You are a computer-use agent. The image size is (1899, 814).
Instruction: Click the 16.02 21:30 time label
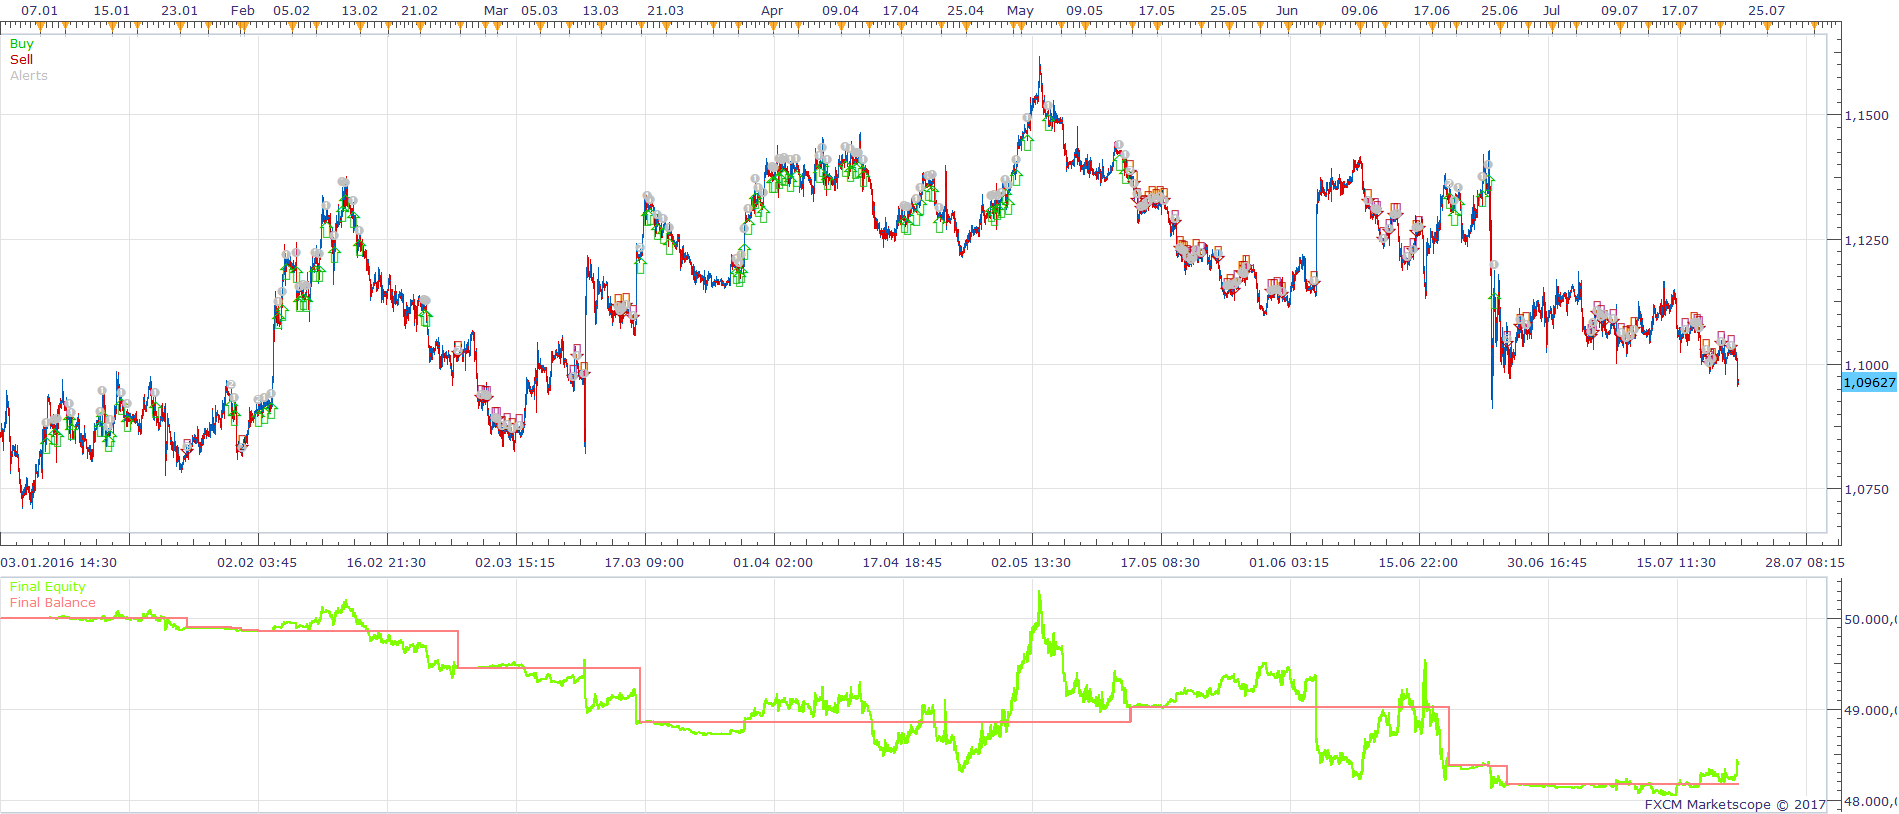pyautogui.click(x=386, y=563)
